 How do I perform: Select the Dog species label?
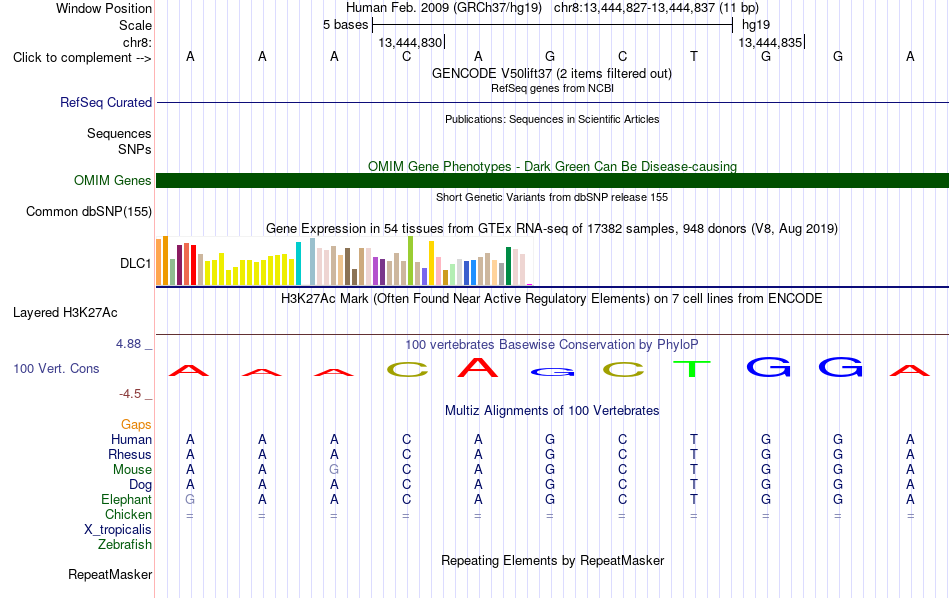140,485
